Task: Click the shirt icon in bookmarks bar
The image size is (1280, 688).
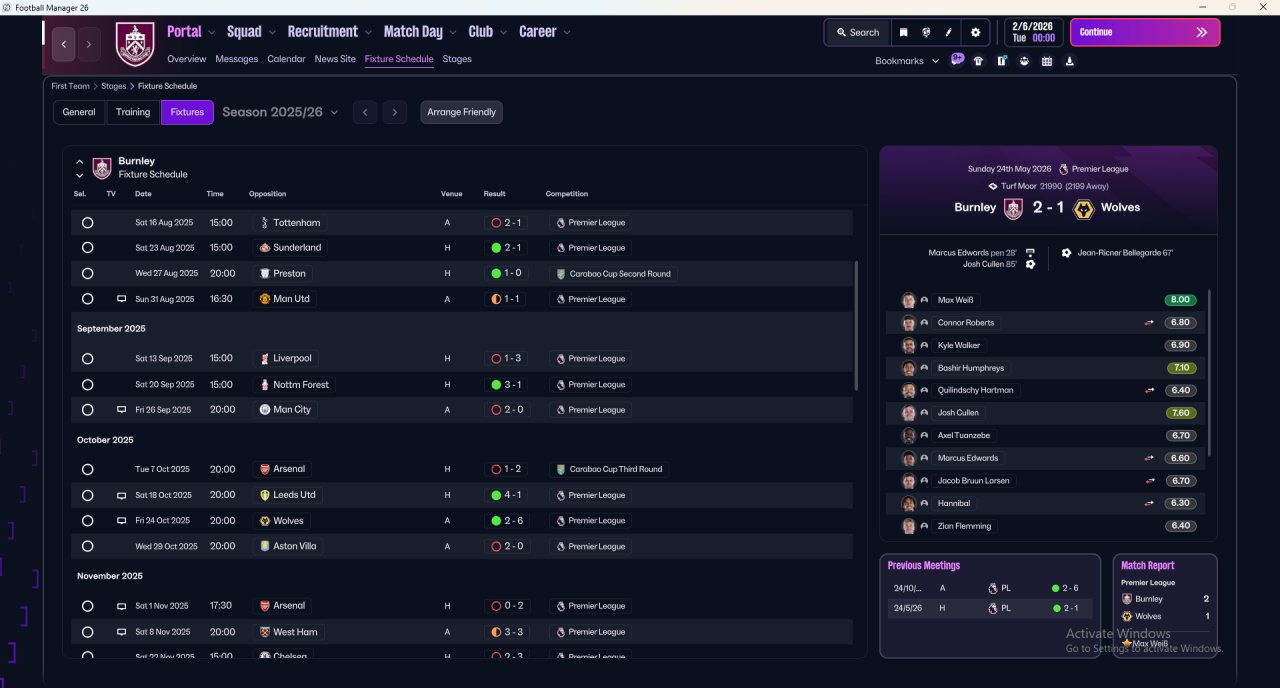Action: [978, 61]
